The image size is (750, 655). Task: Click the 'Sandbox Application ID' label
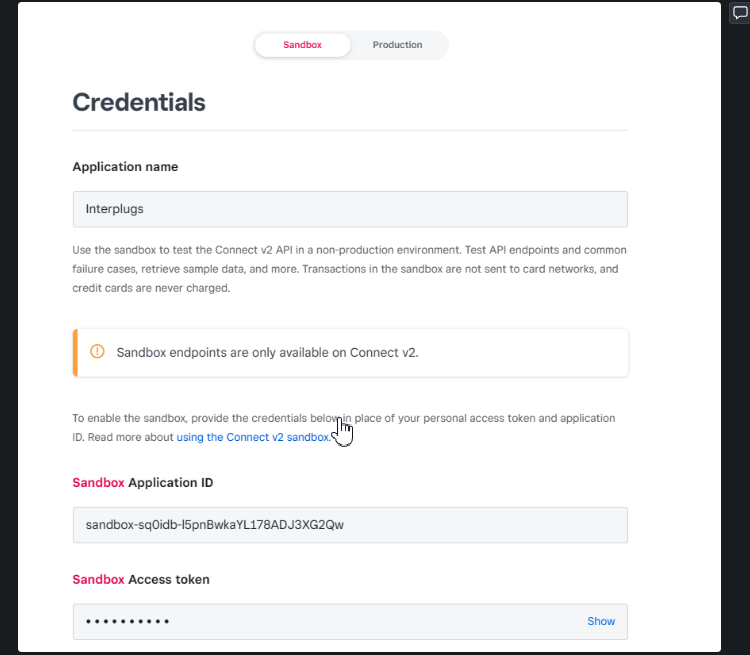click(x=142, y=483)
